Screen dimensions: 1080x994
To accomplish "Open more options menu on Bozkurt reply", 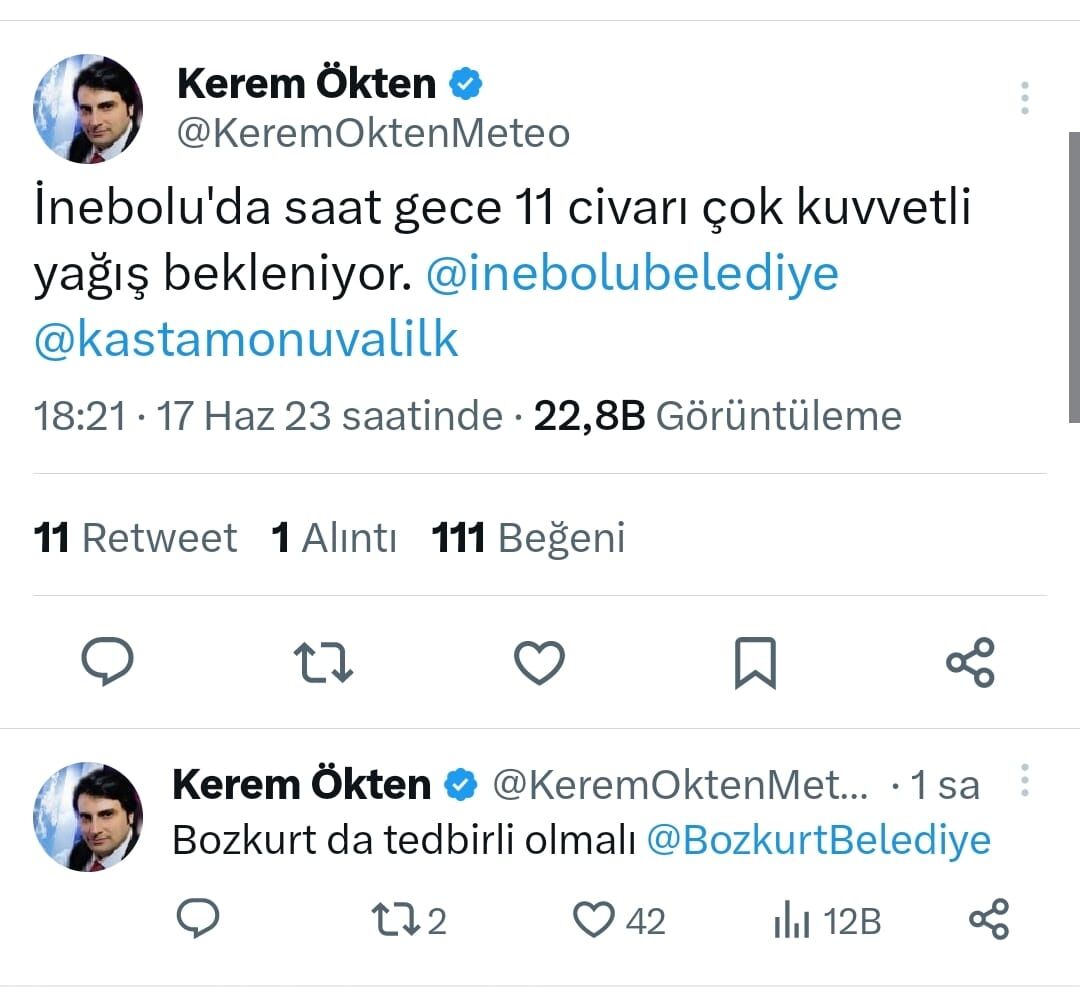I will coord(1024,780).
